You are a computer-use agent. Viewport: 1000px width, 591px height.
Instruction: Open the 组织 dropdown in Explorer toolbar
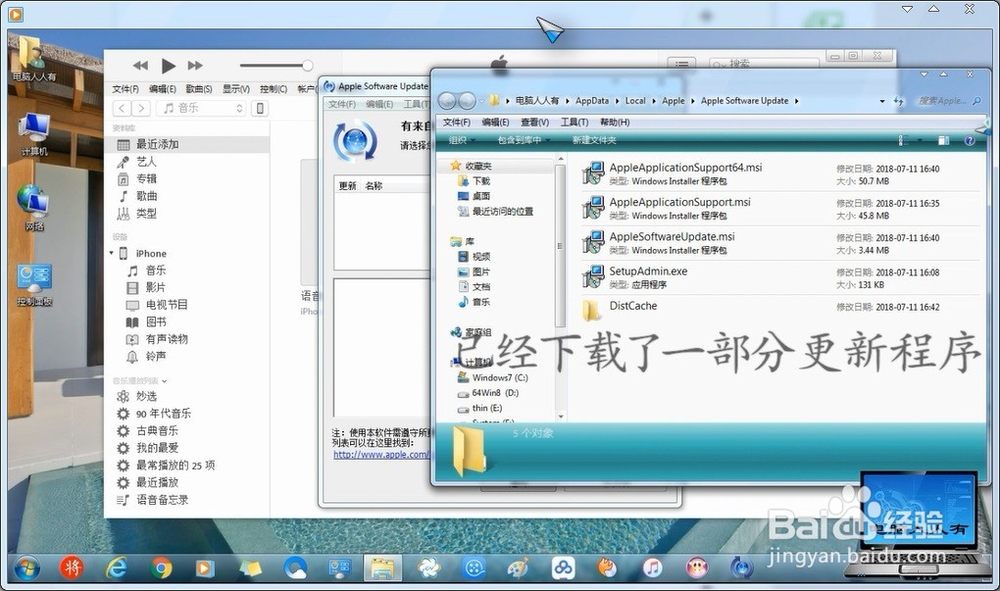[x=462, y=140]
